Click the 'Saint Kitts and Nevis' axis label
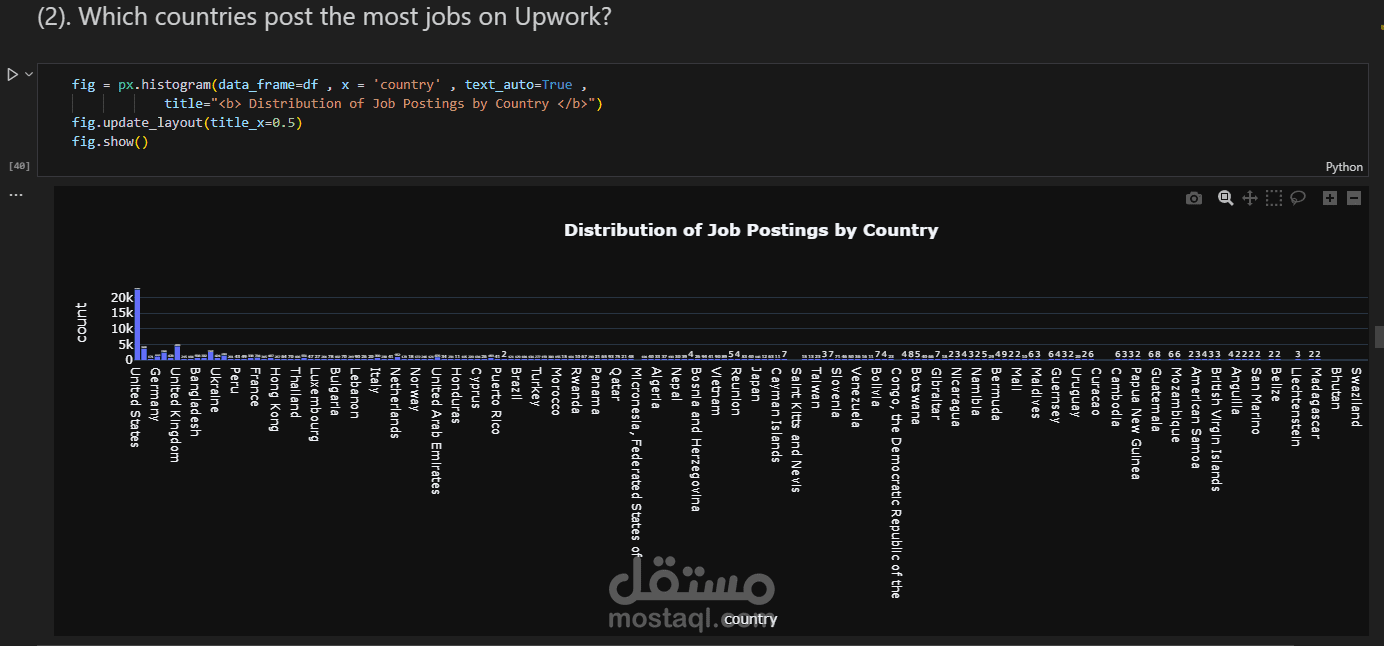 (x=795, y=429)
